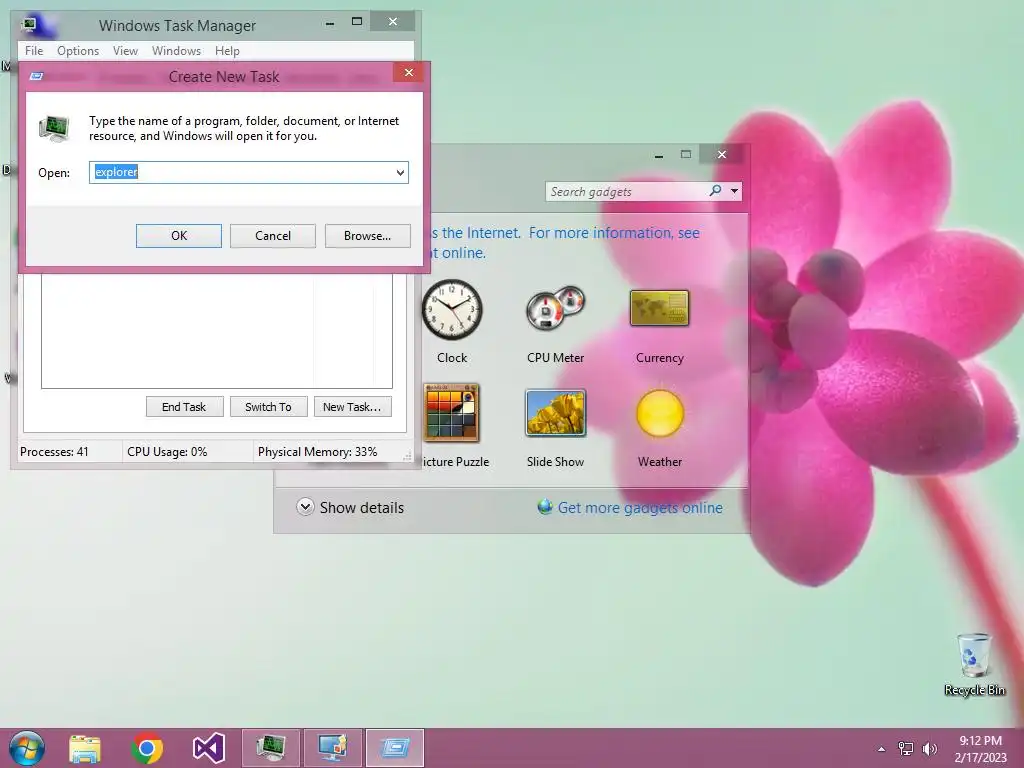Open the Clock gadget

point(451,310)
